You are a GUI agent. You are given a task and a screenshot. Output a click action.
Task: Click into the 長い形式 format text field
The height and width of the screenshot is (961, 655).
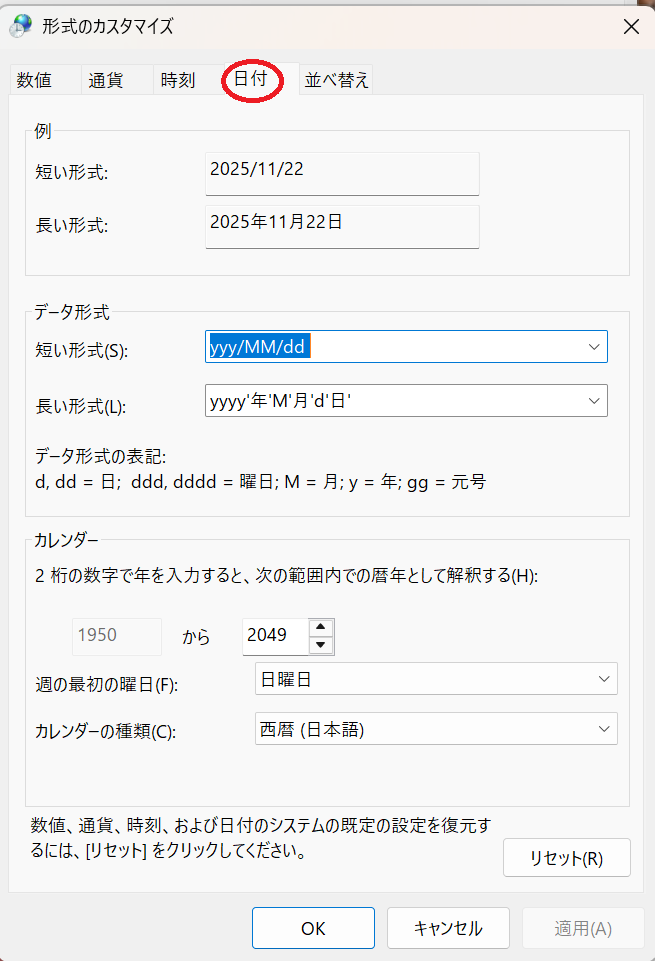pos(390,401)
